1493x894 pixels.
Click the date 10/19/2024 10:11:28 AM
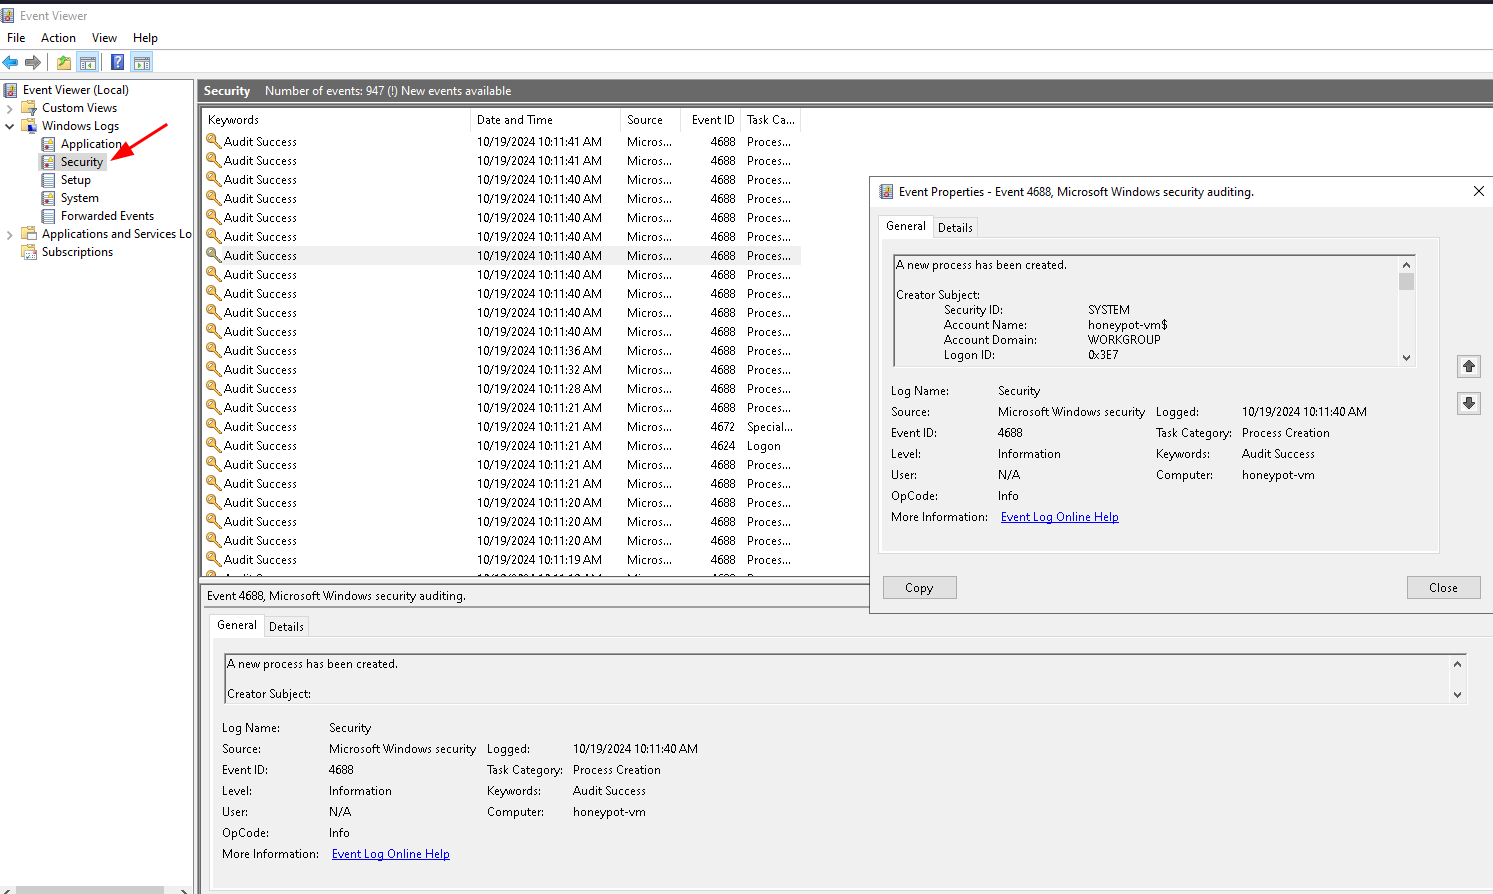pyautogui.click(x=539, y=389)
